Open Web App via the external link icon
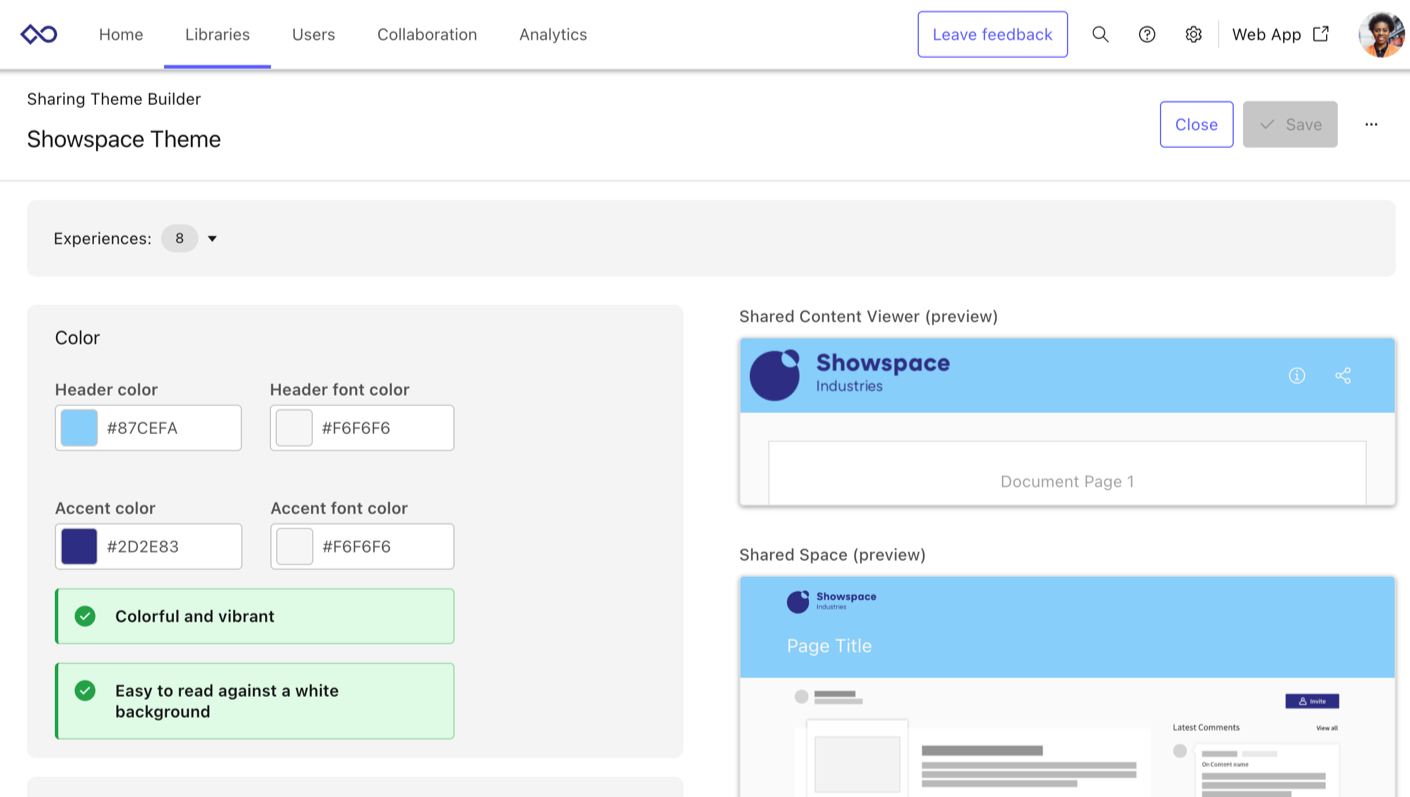Image resolution: width=1410 pixels, height=797 pixels. (1320, 33)
